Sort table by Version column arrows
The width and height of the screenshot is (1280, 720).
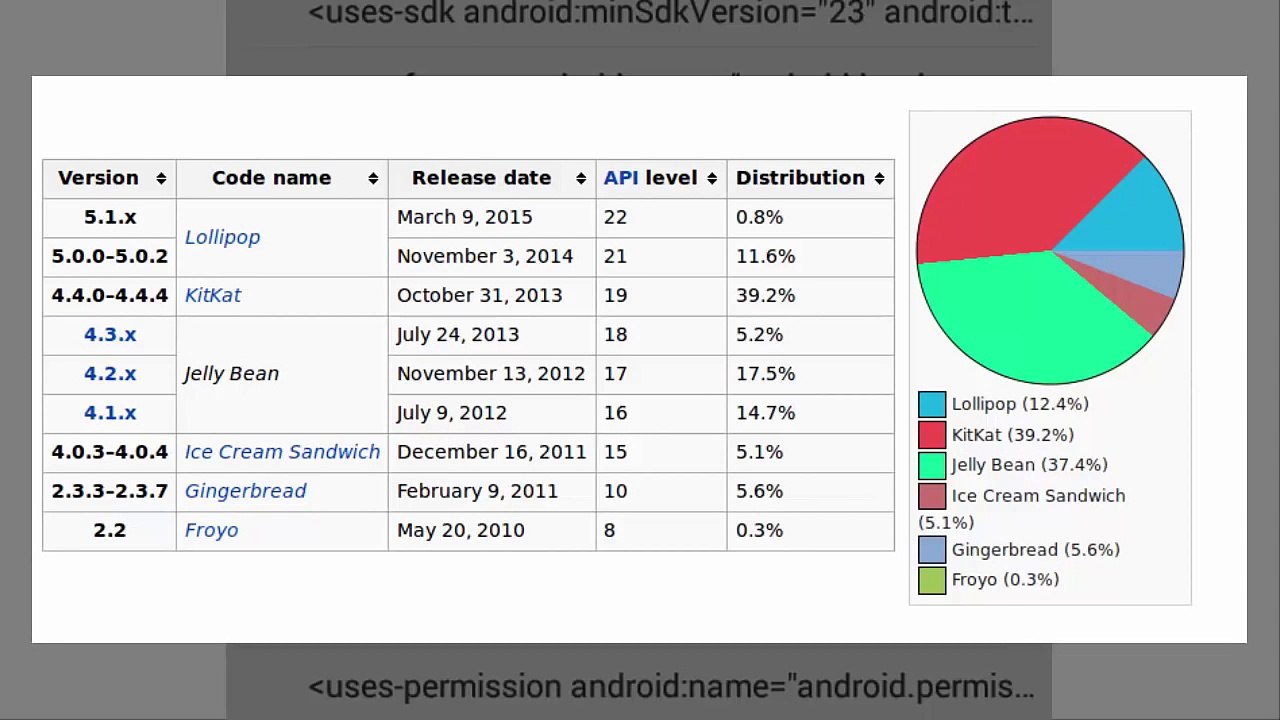click(161, 178)
